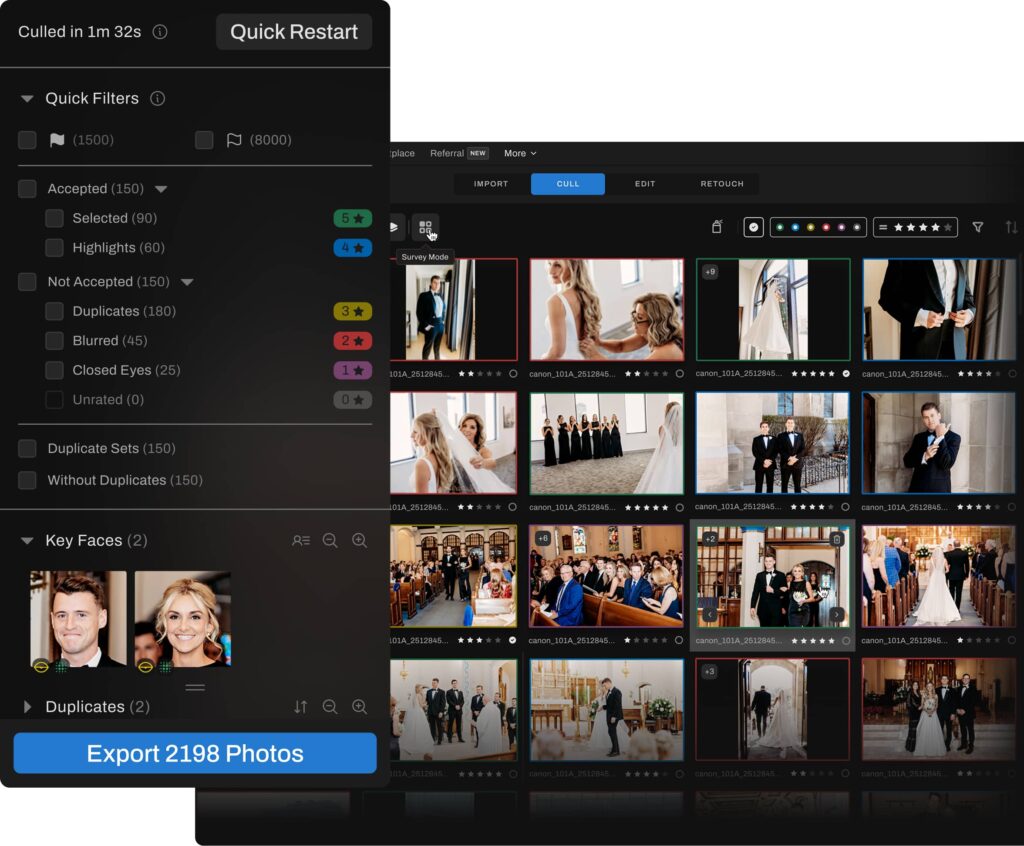Viewport: 1024px width, 846px height.
Task: Switch to the EDIT tab
Action: [x=645, y=184]
